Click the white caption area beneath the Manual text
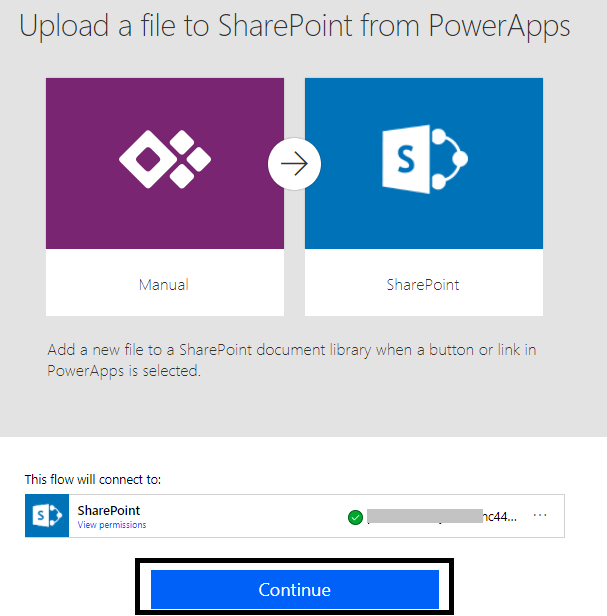The width and height of the screenshot is (607, 616). (164, 304)
